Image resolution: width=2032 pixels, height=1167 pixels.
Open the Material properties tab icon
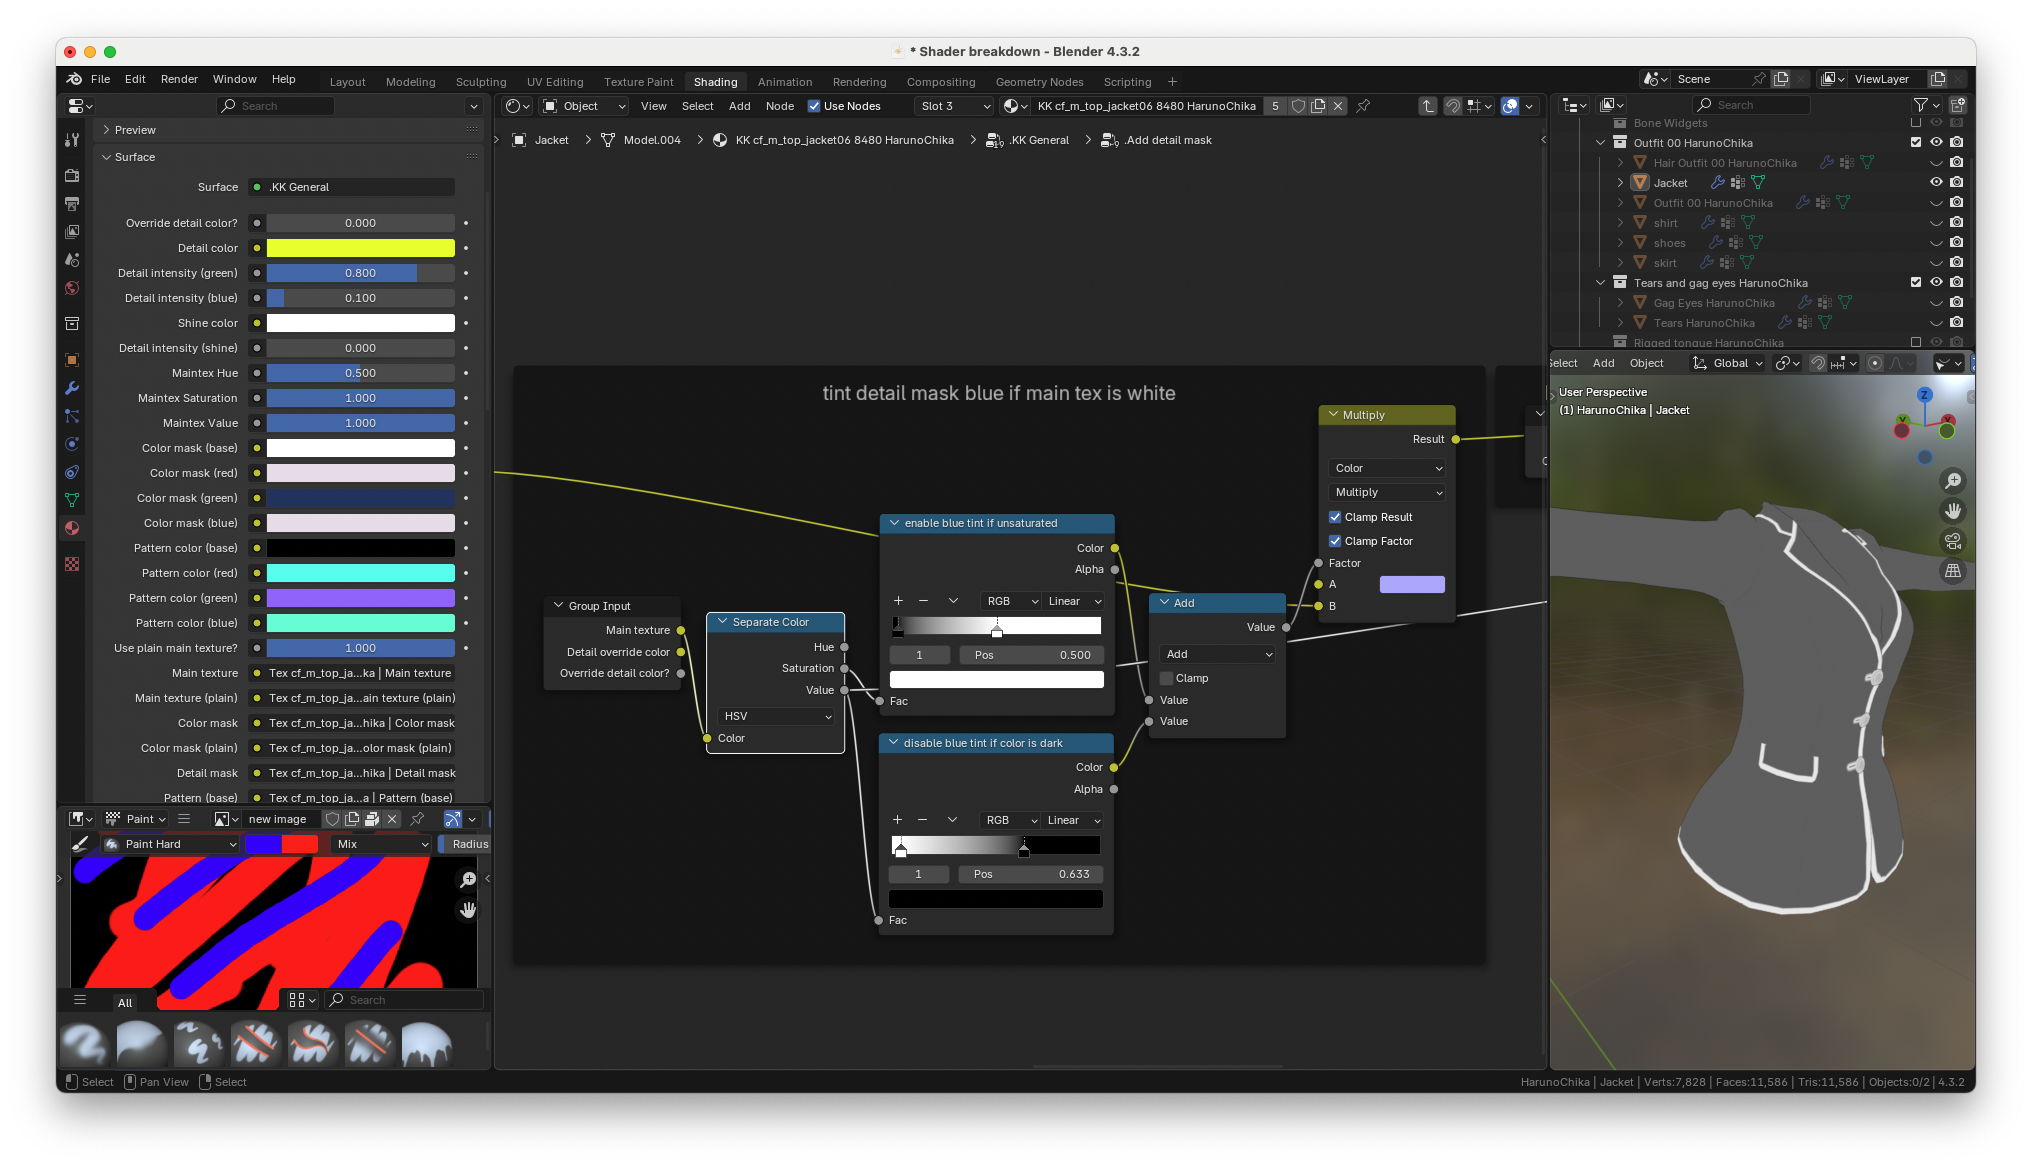click(x=72, y=528)
